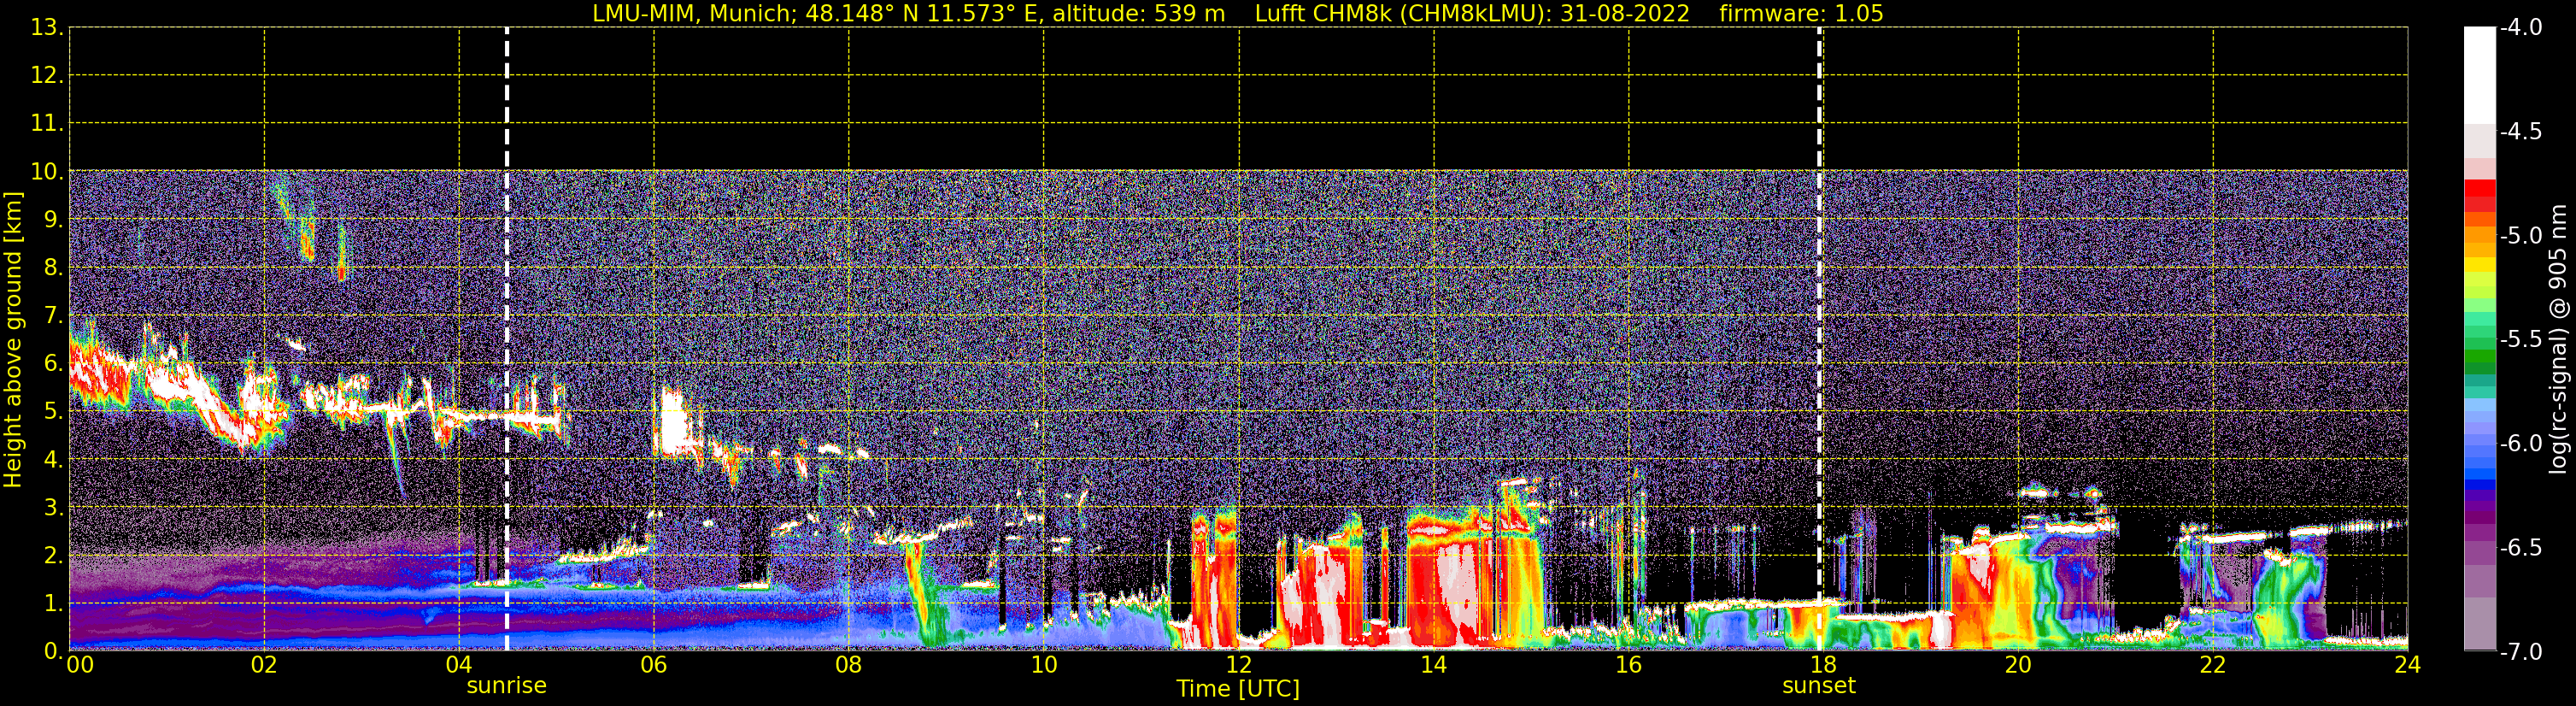The image size is (2576, 706).
Task: Click the 'sunrise' label below the axis
Action: (507, 686)
